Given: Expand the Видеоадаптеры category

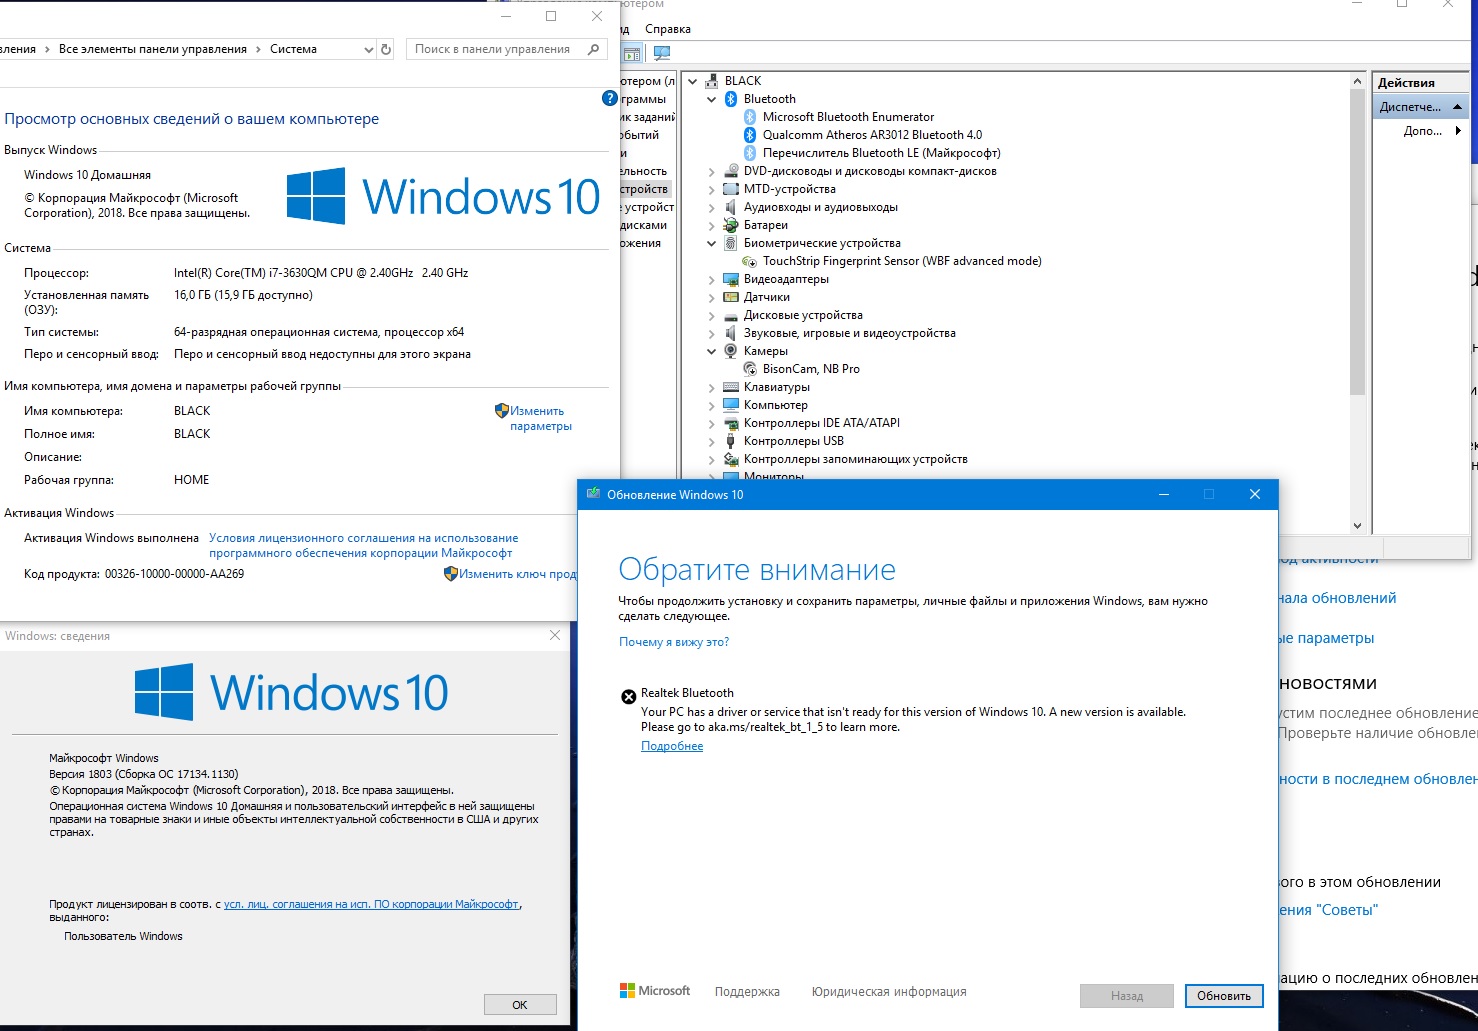Looking at the screenshot, I should [712, 279].
